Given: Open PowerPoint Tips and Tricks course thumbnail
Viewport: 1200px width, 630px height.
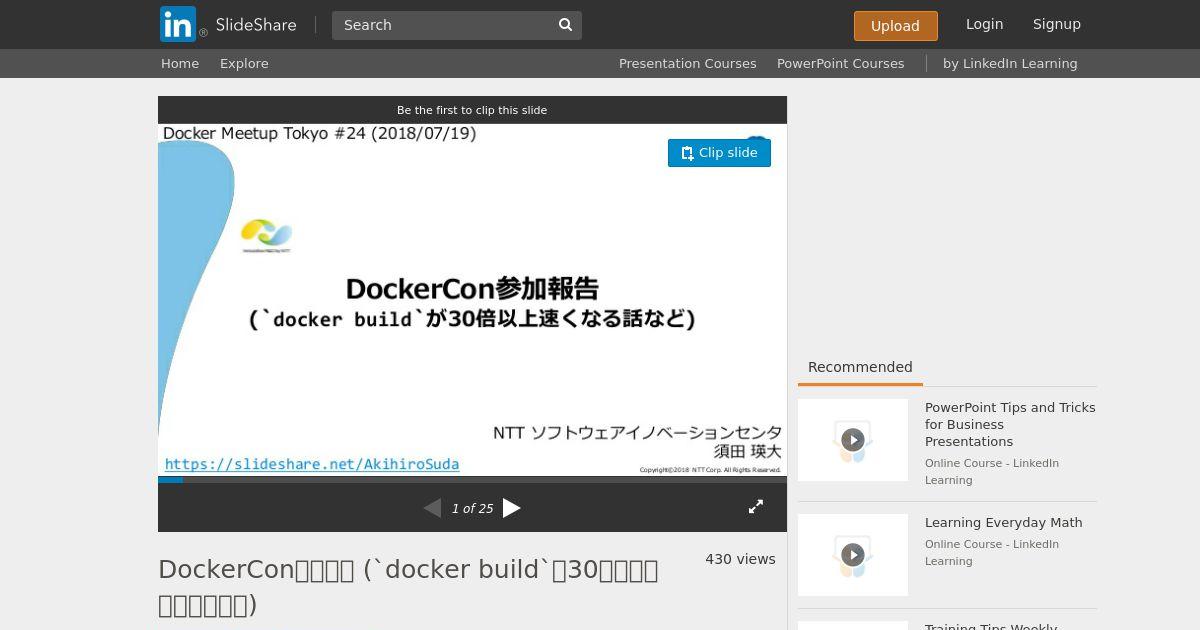Looking at the screenshot, I should (x=853, y=440).
